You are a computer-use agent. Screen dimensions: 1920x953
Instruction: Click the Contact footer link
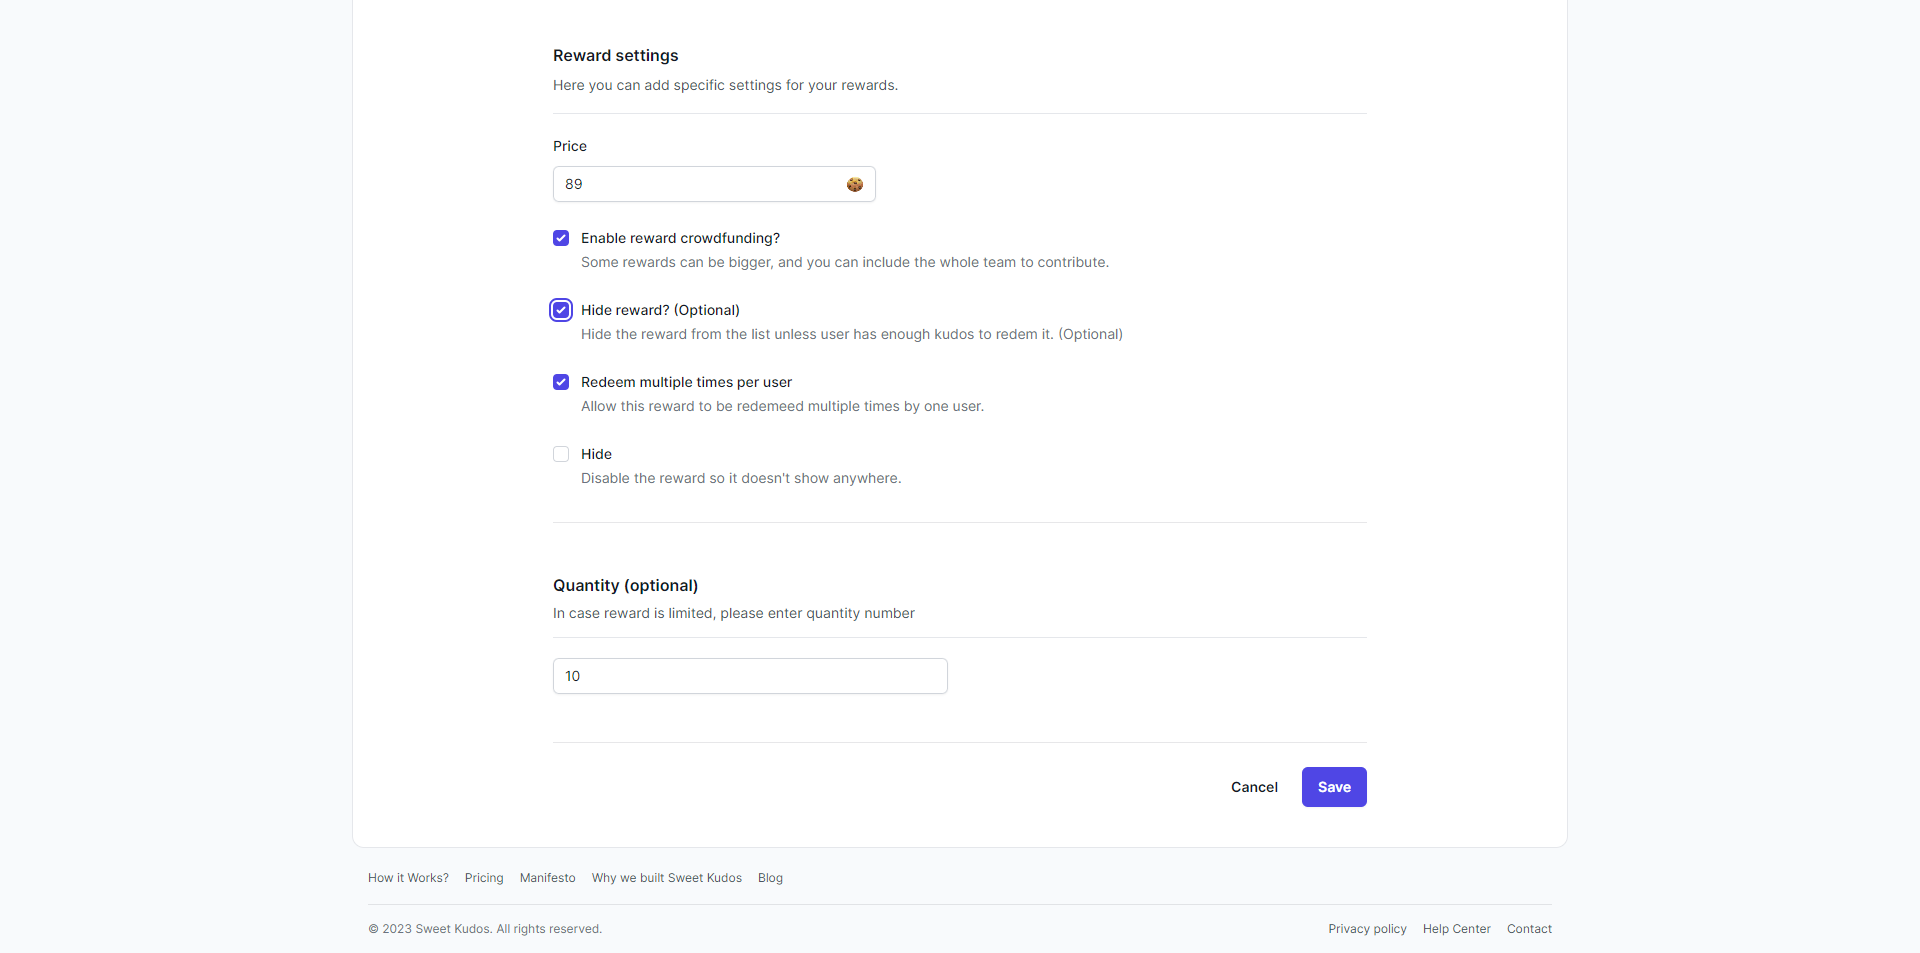coord(1529,929)
